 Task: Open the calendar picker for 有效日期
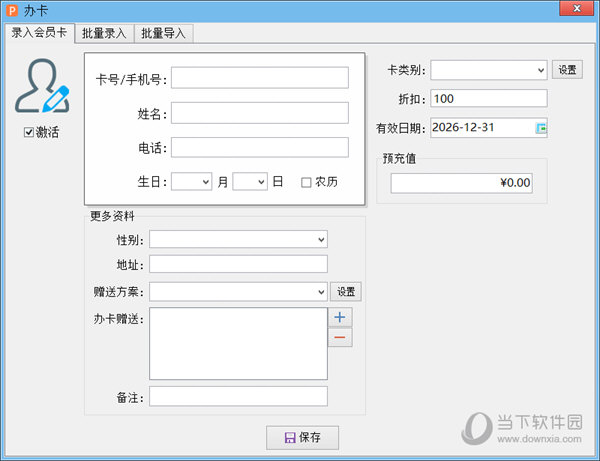(541, 128)
